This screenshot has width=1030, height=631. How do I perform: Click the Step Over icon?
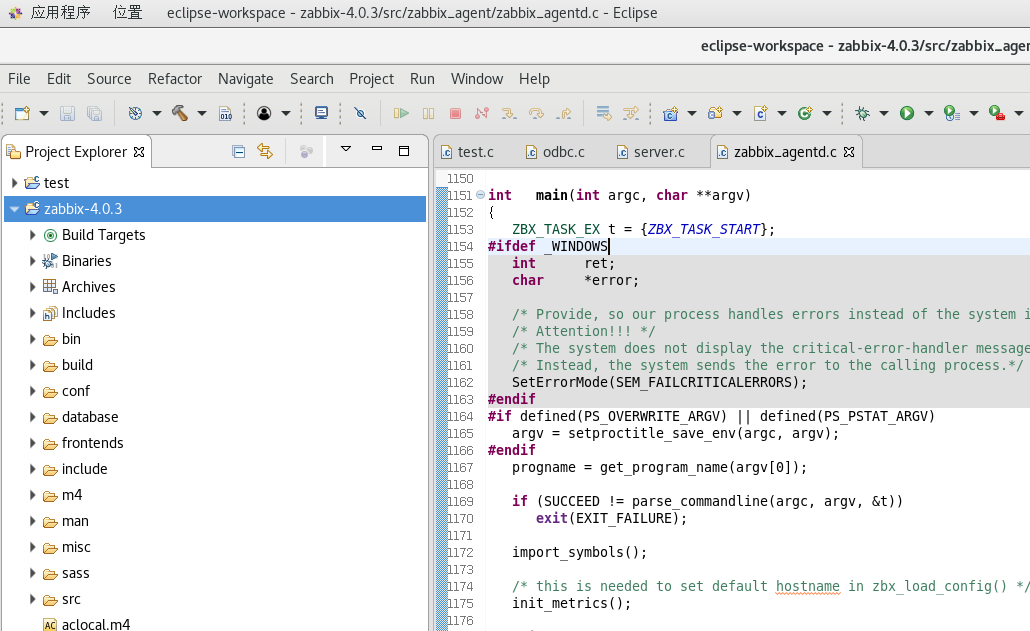coord(536,113)
